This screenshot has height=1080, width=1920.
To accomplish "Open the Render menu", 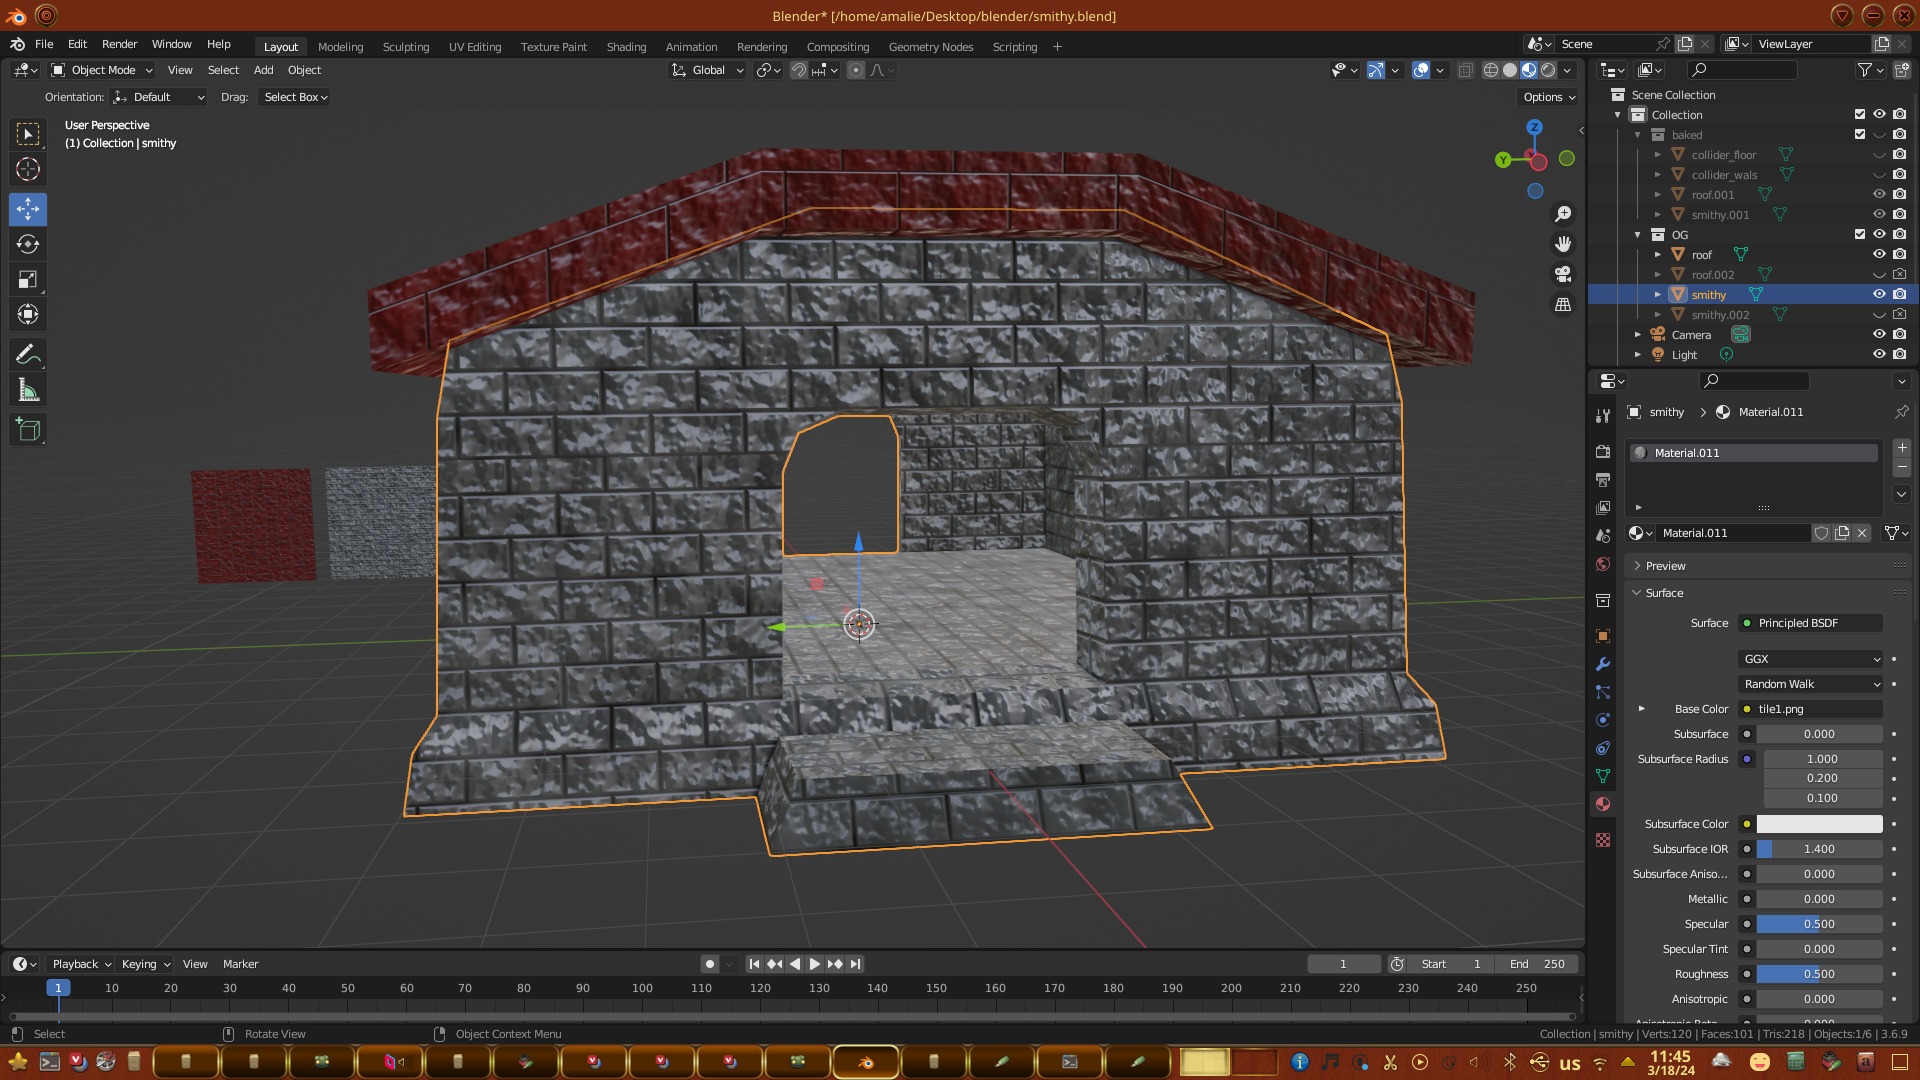I will (119, 44).
